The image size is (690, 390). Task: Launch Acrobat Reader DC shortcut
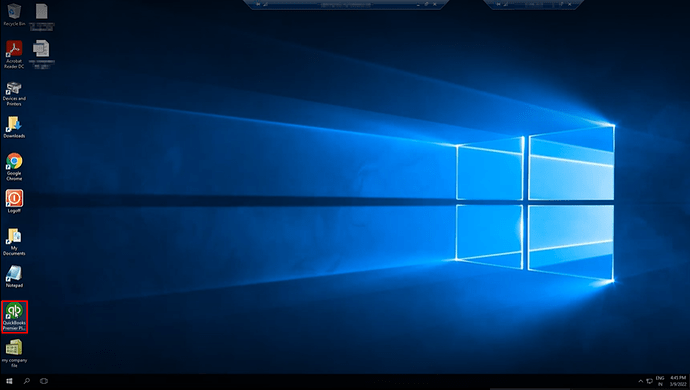click(14, 54)
